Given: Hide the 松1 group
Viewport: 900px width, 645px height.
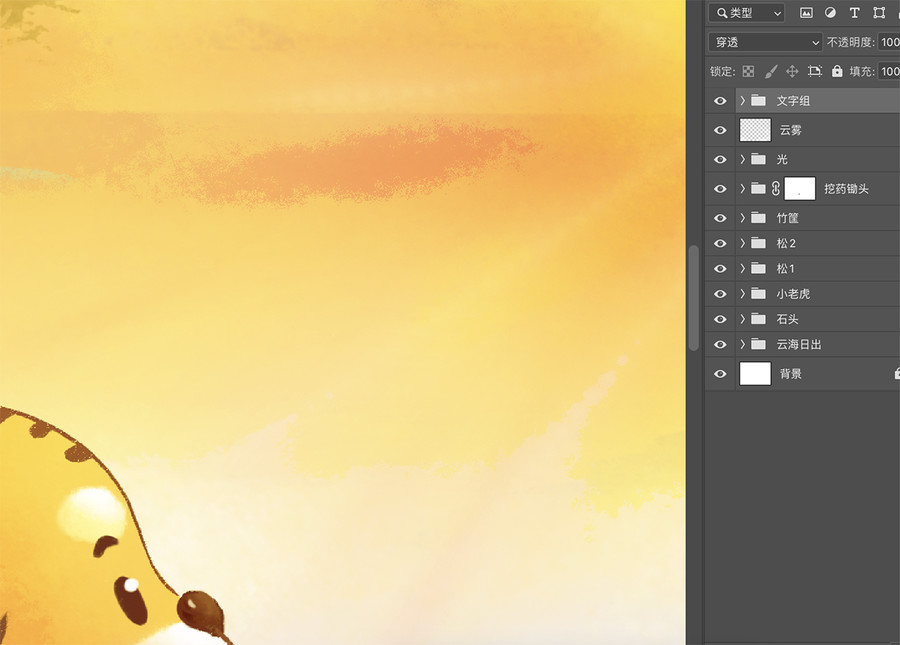Looking at the screenshot, I should point(720,269).
